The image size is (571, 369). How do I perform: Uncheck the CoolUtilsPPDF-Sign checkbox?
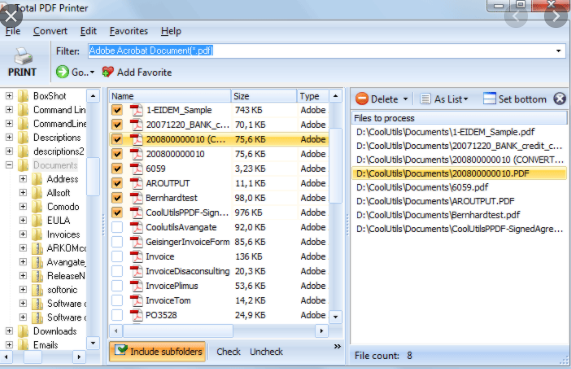[117, 212]
